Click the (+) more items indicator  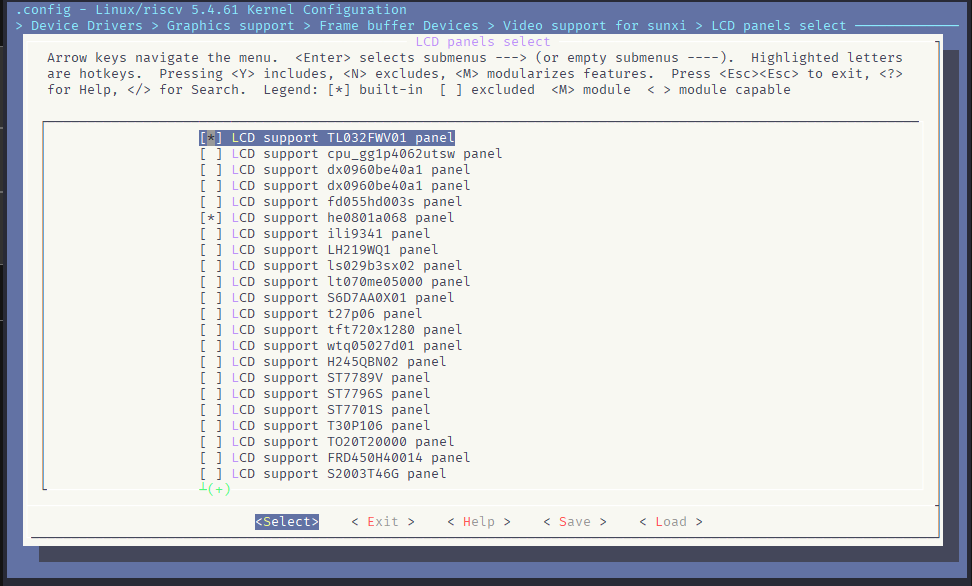click(216, 489)
